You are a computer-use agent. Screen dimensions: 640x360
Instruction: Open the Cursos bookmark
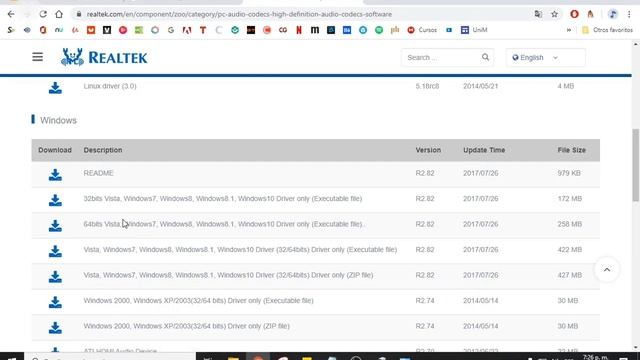click(422, 30)
